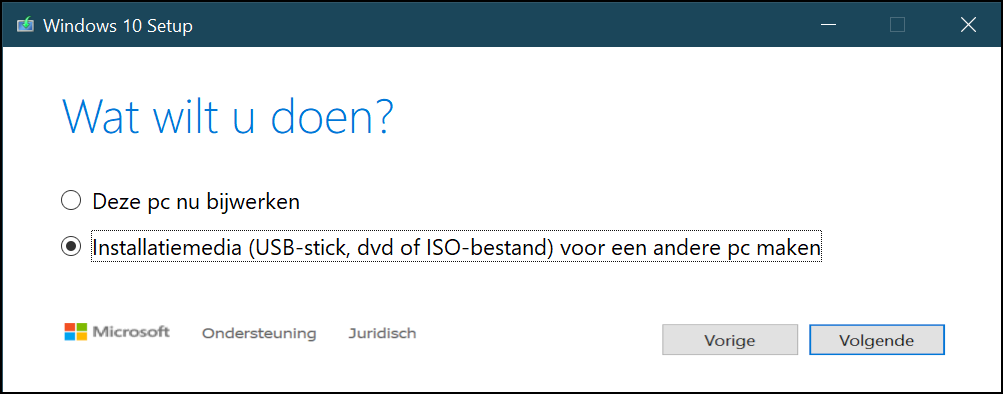
Task: Click the Windows 10 Setup title bar icon
Action: 26,26
